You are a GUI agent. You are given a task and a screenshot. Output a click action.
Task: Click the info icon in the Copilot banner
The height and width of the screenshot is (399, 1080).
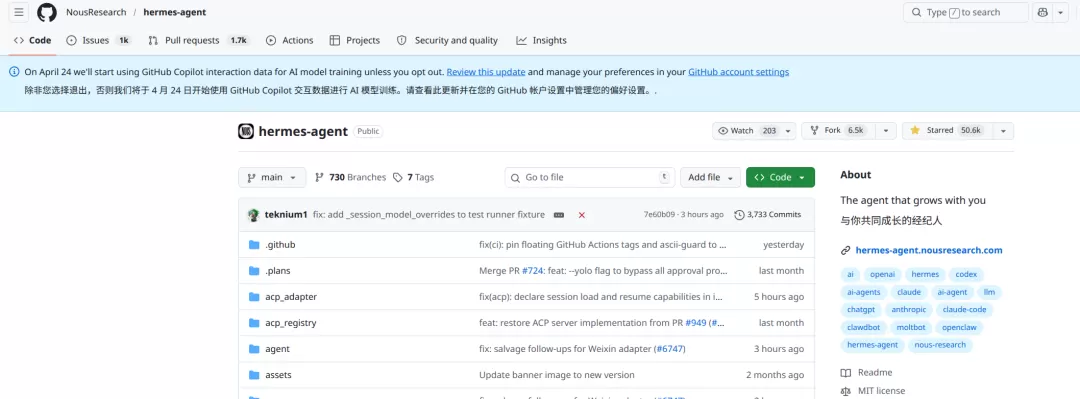(14, 72)
